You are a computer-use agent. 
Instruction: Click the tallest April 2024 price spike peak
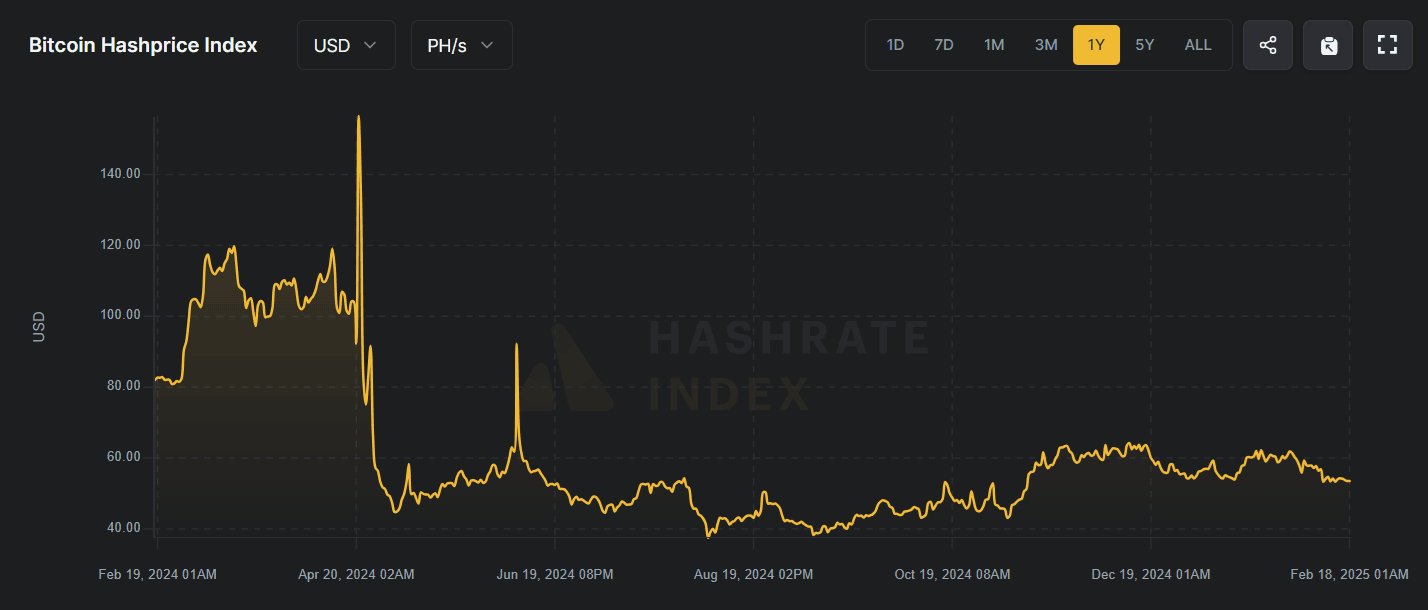(x=359, y=118)
